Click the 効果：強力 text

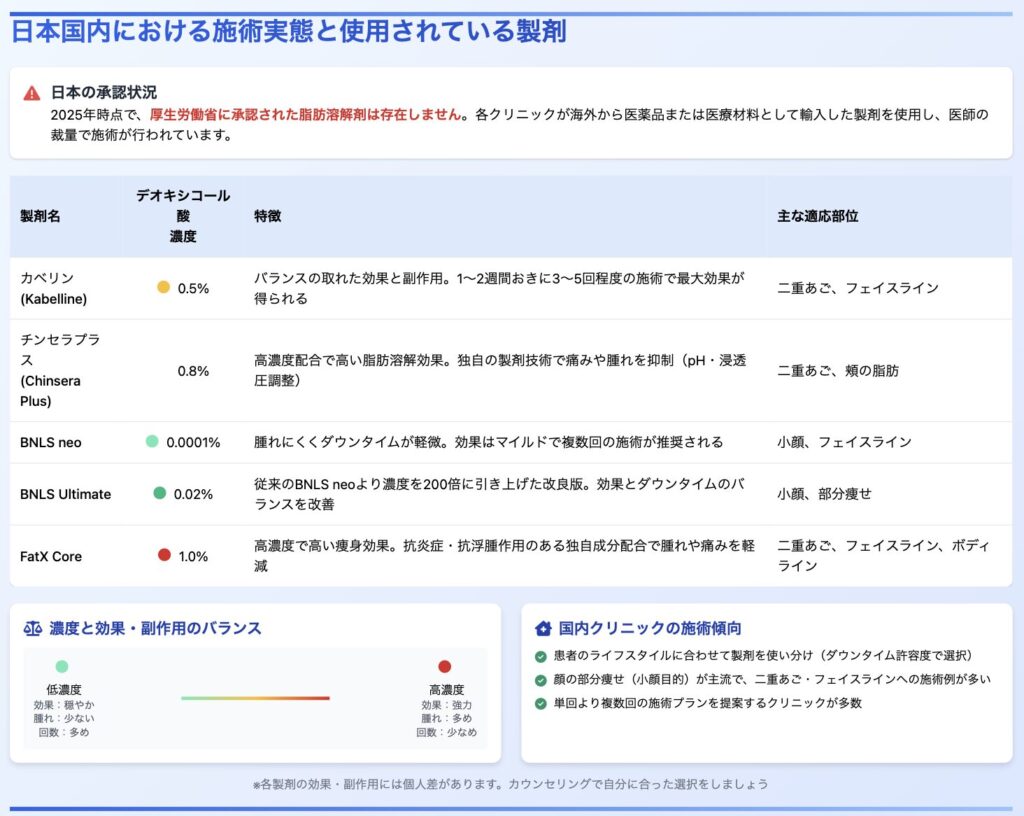447,705
